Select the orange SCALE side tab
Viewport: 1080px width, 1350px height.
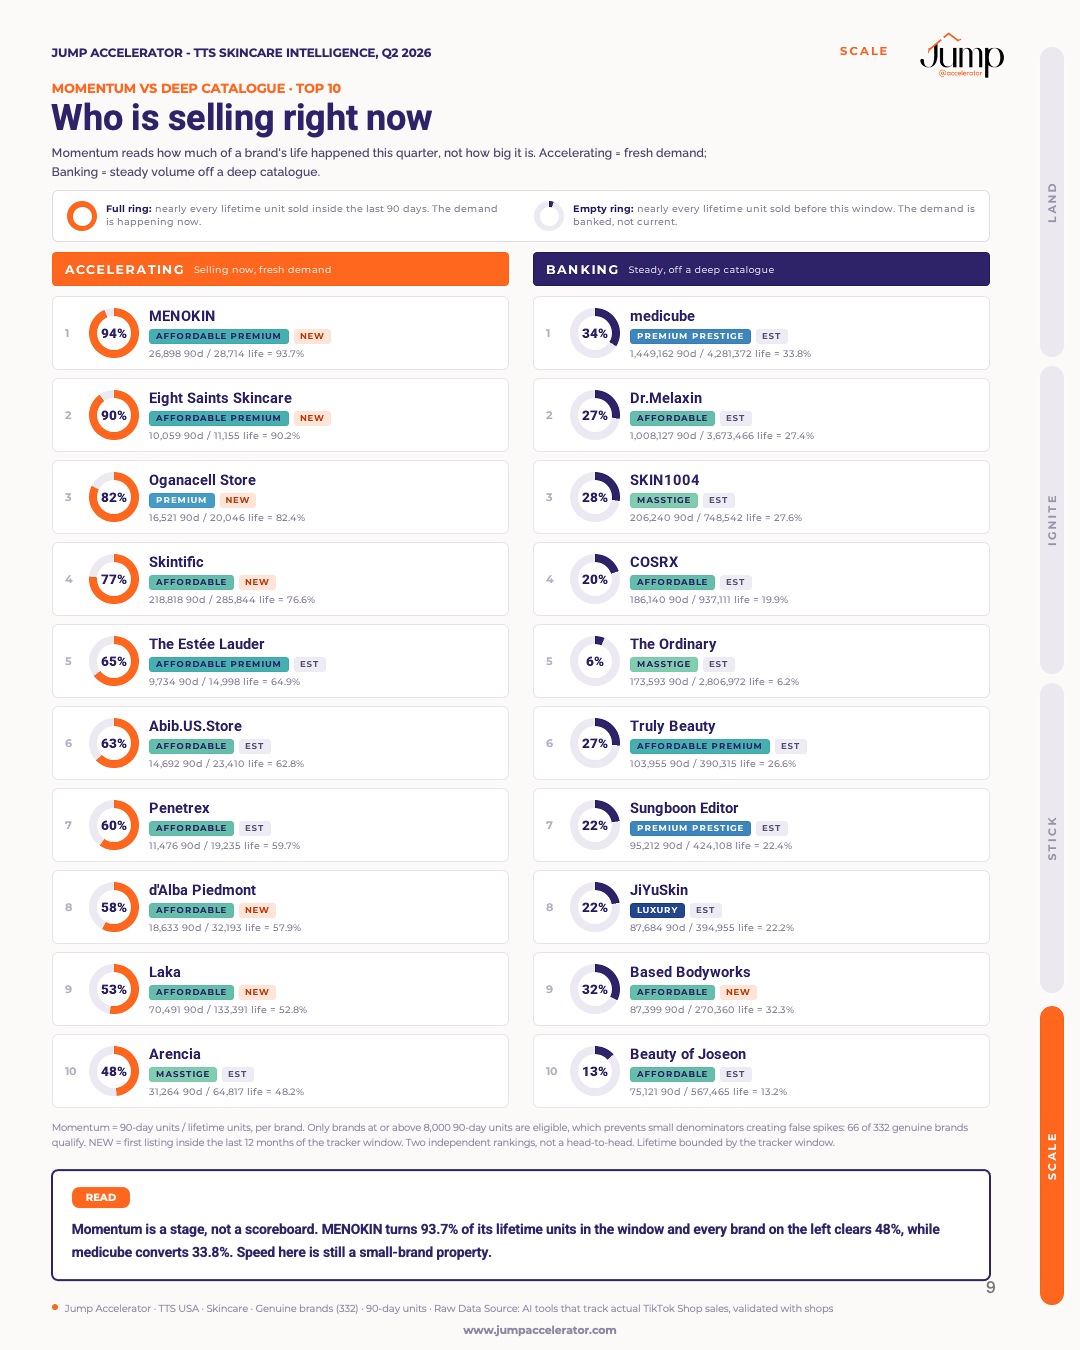[x=1052, y=1155]
